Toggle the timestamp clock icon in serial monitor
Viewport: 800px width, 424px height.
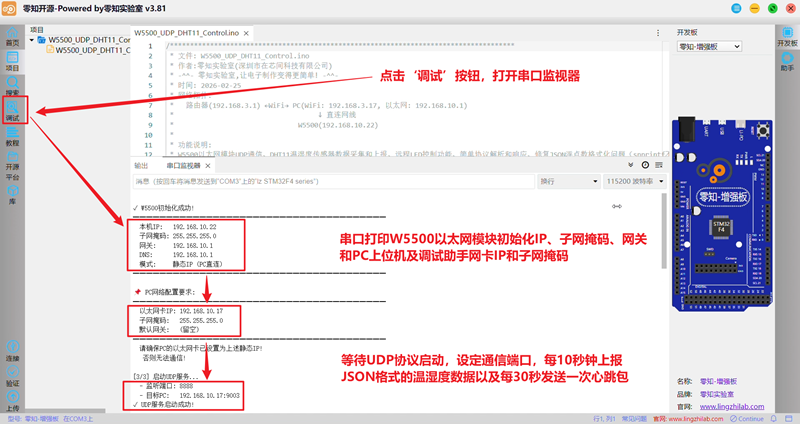coord(645,165)
